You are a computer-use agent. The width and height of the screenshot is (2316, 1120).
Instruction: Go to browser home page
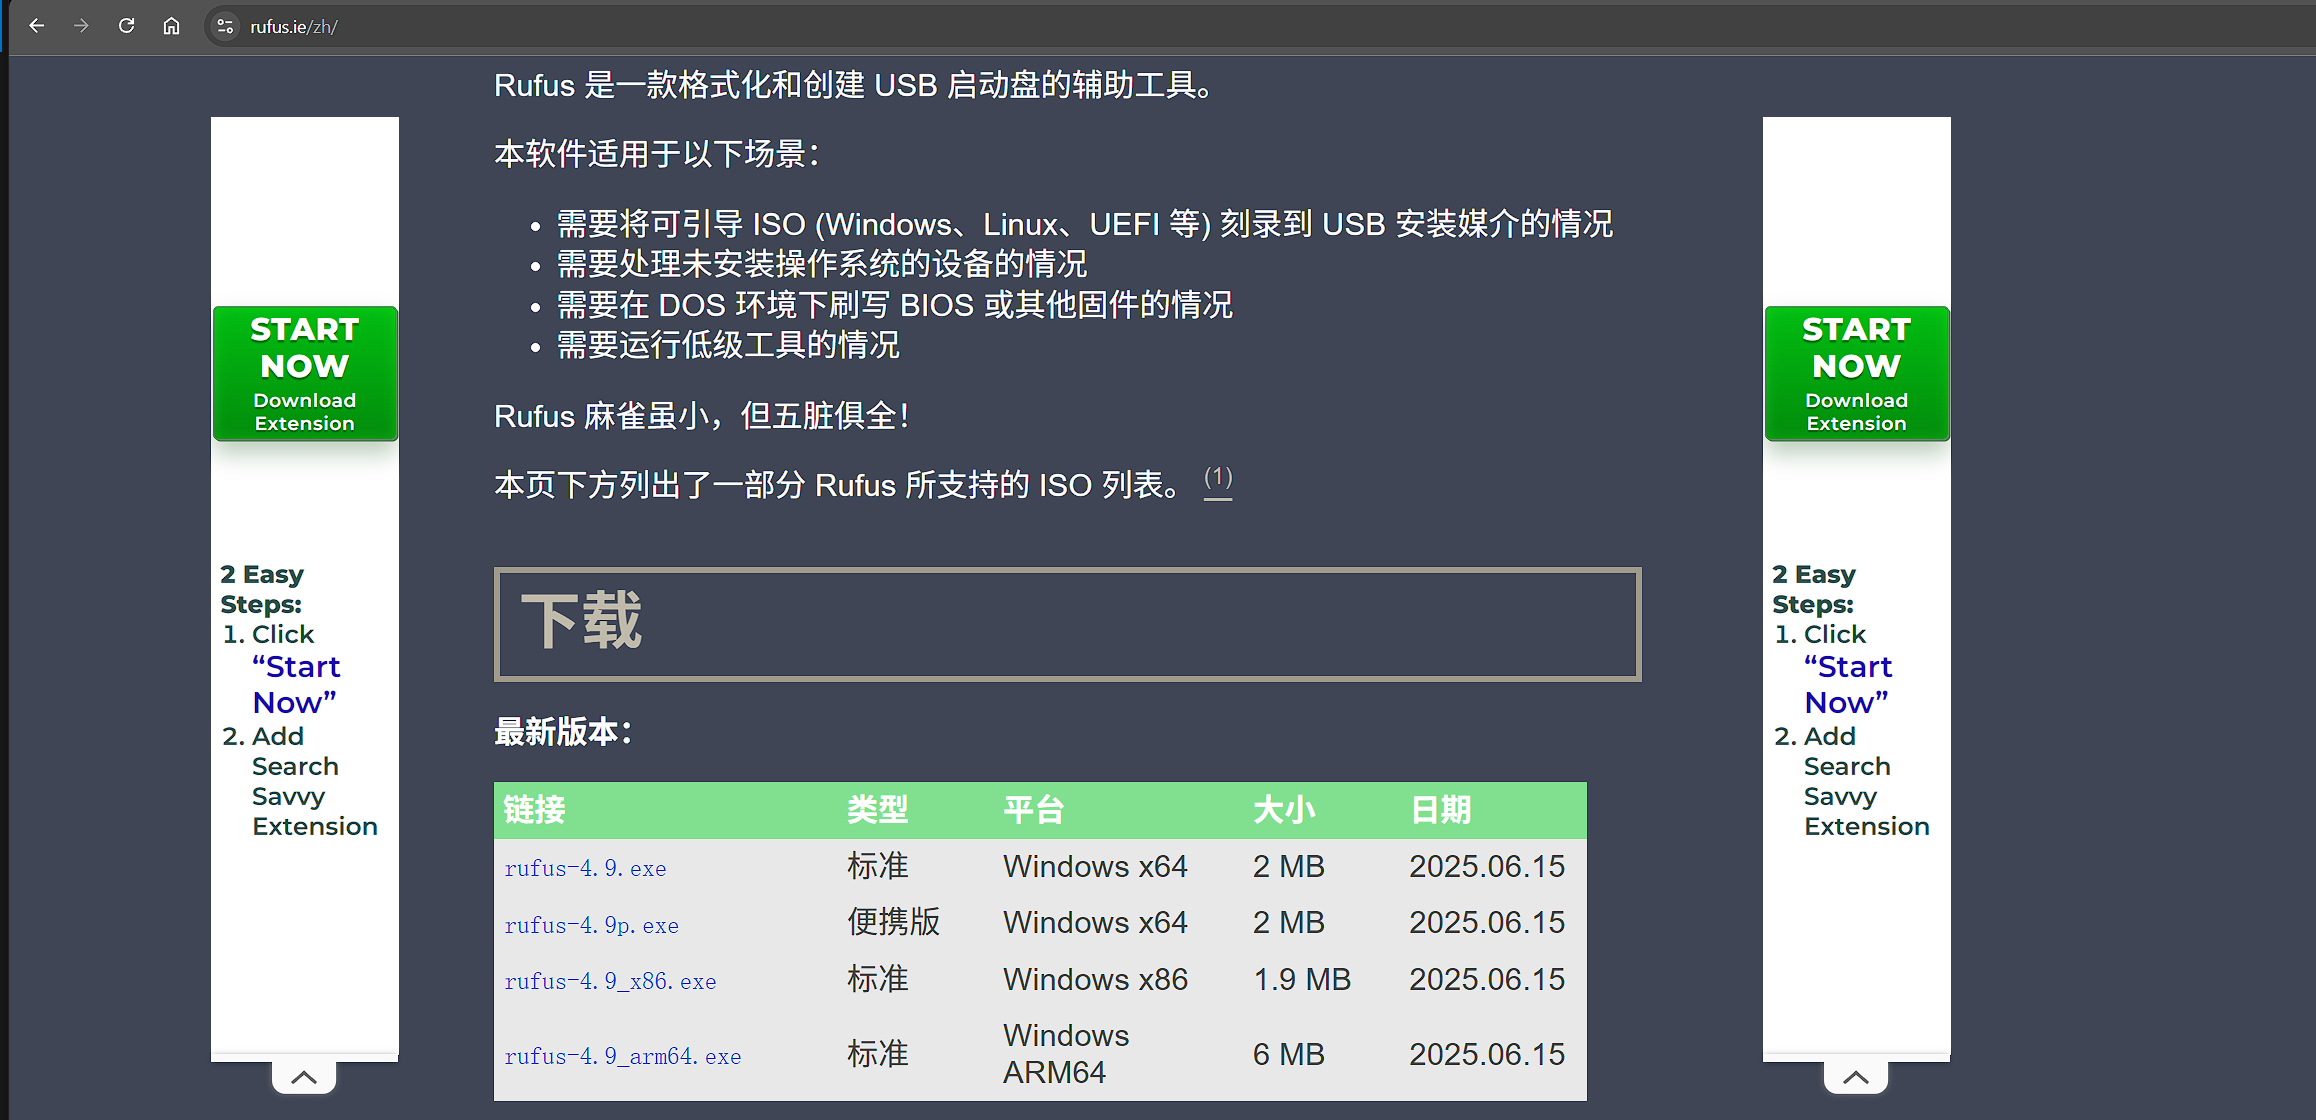[171, 26]
